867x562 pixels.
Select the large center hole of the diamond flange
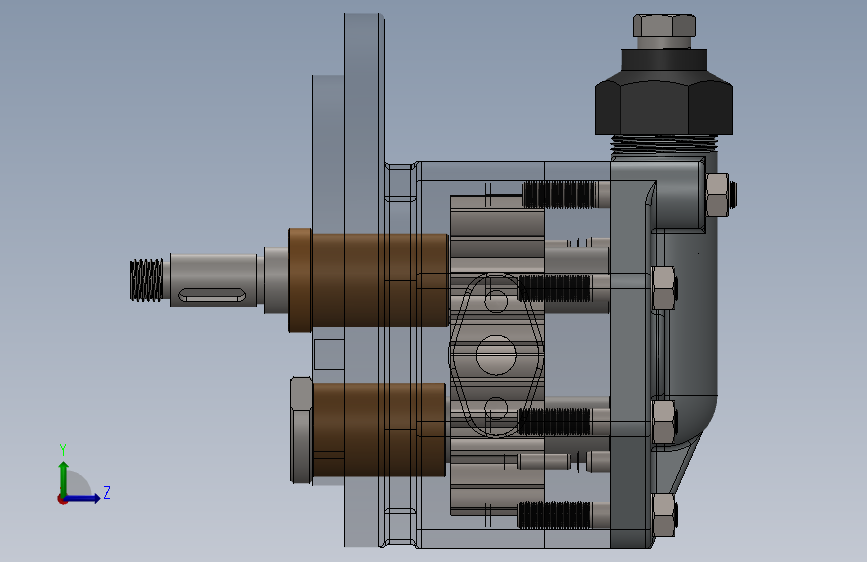point(496,355)
